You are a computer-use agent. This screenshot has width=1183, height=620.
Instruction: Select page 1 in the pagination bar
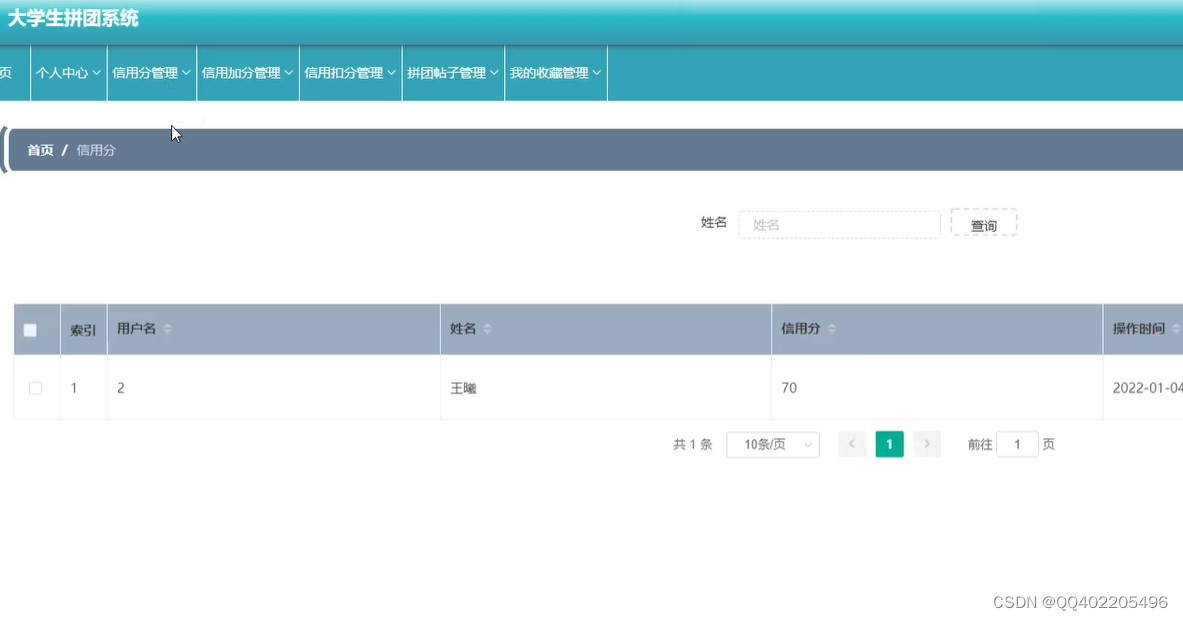click(x=889, y=444)
